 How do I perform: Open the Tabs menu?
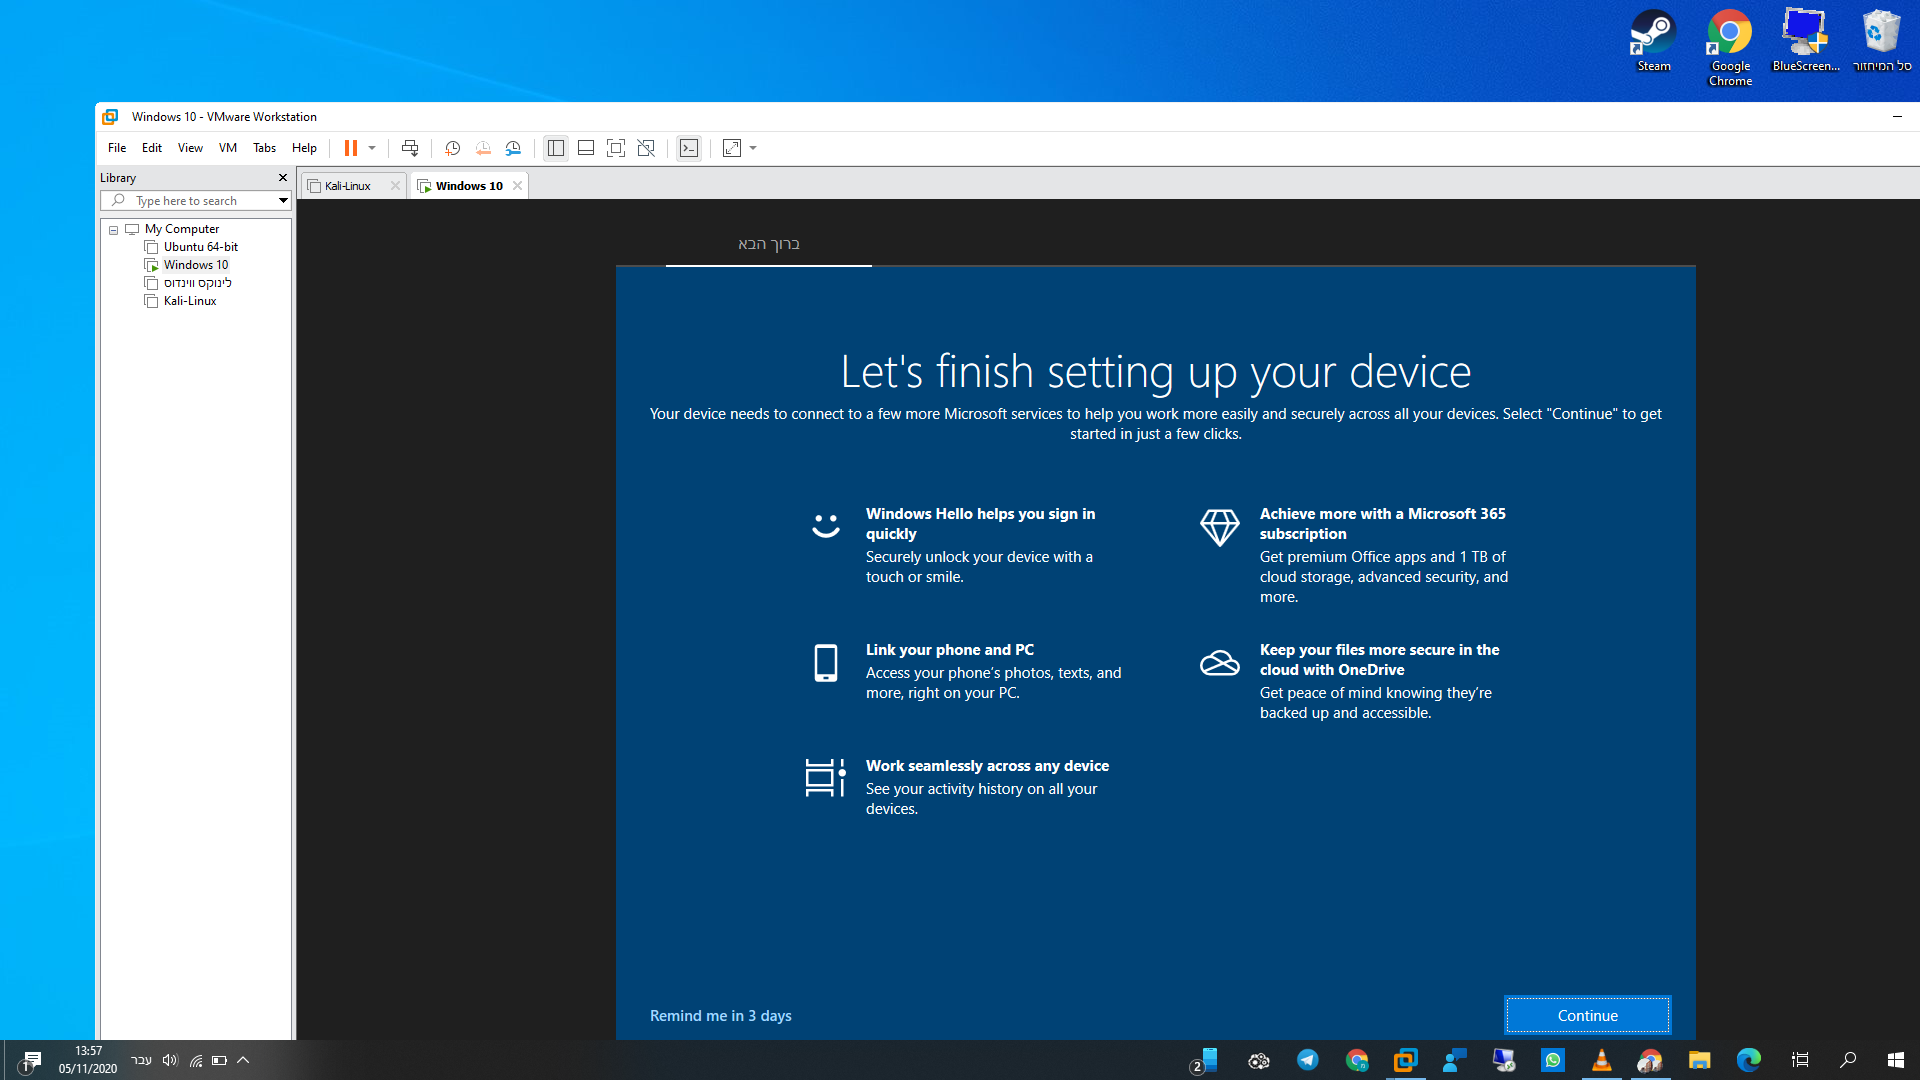click(264, 148)
